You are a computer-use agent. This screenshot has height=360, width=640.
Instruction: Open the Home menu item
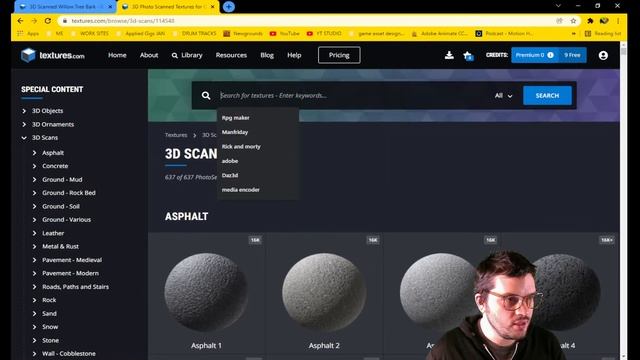click(x=117, y=55)
